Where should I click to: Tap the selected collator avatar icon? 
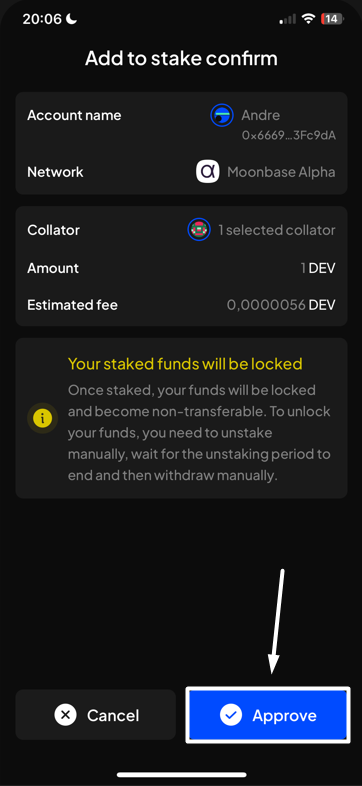199,230
